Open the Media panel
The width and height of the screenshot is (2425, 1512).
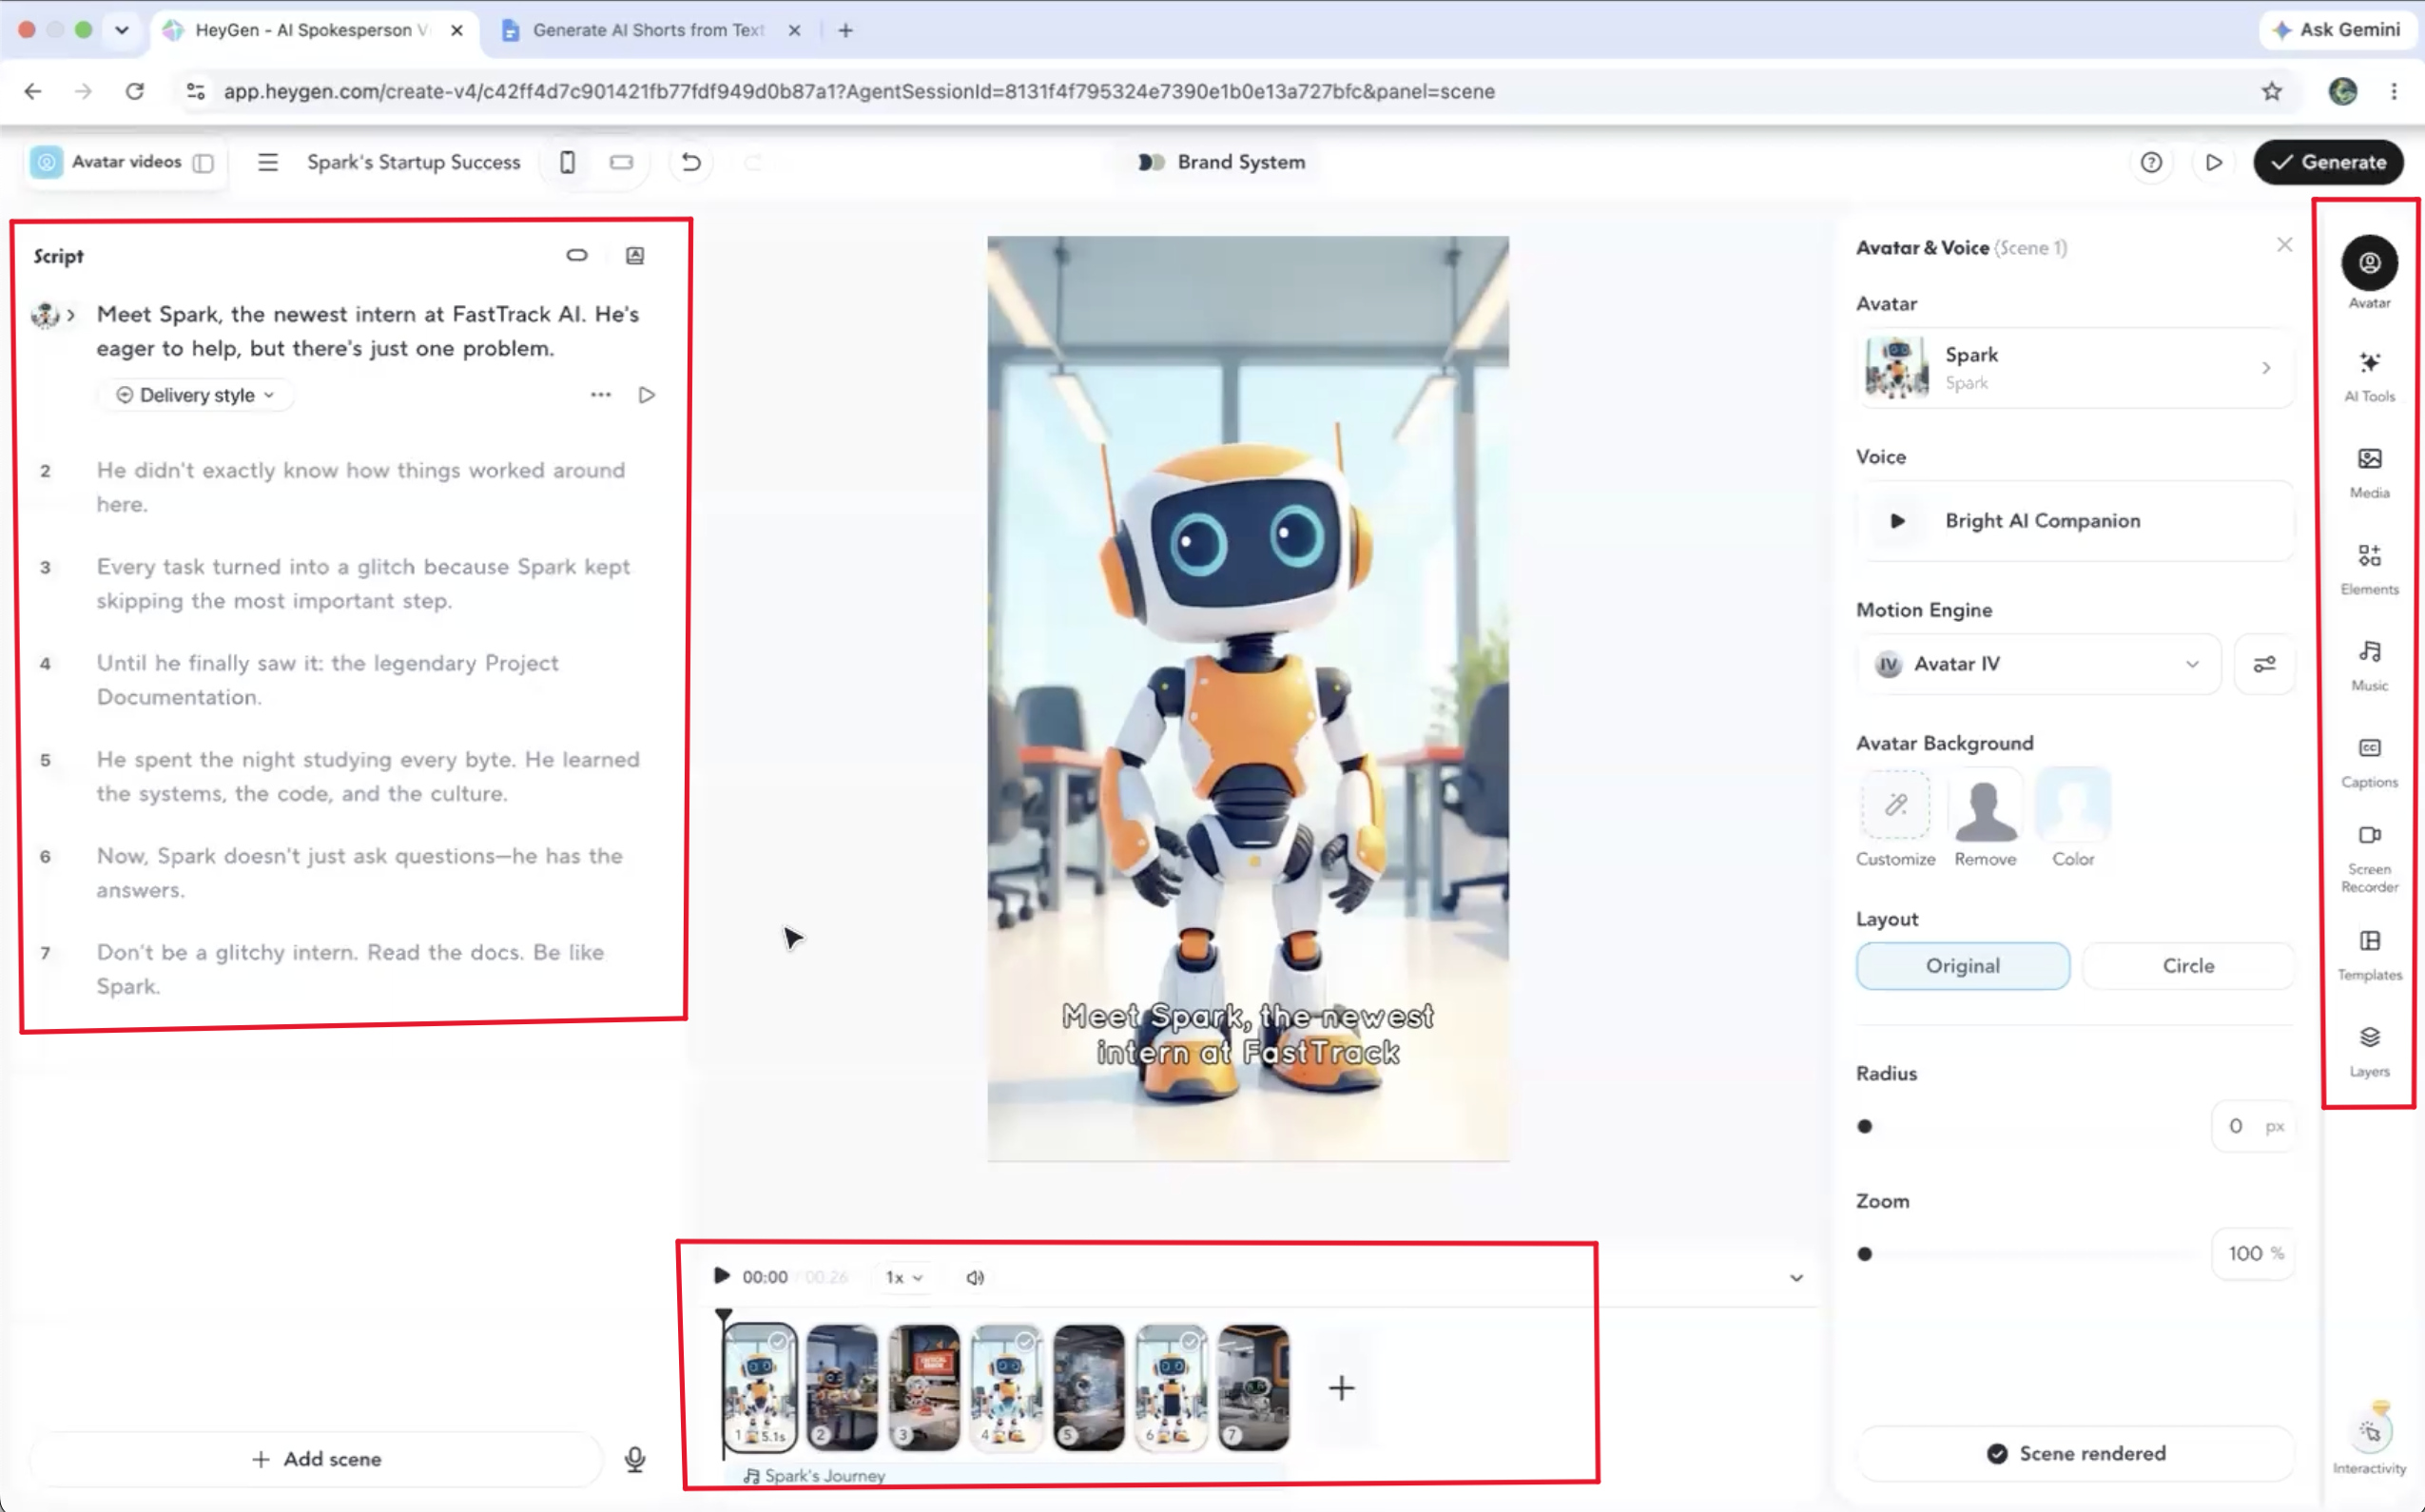tap(2369, 473)
